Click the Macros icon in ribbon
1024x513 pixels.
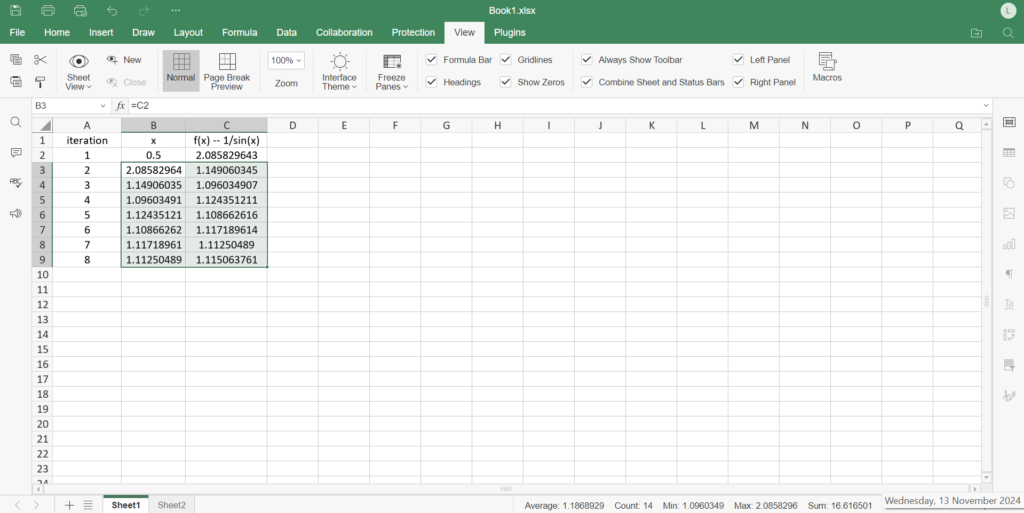[x=827, y=67]
